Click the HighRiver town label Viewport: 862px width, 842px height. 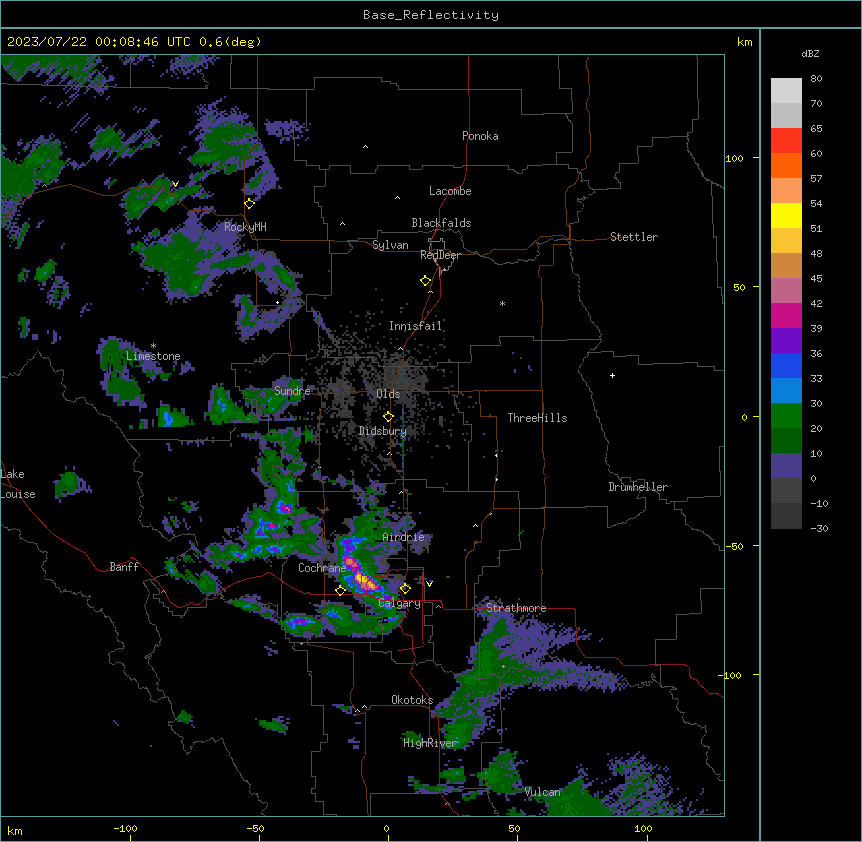coord(430,743)
